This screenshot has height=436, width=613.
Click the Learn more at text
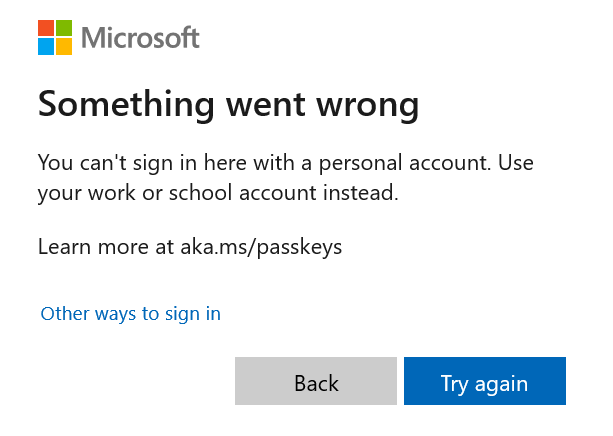(x=106, y=247)
